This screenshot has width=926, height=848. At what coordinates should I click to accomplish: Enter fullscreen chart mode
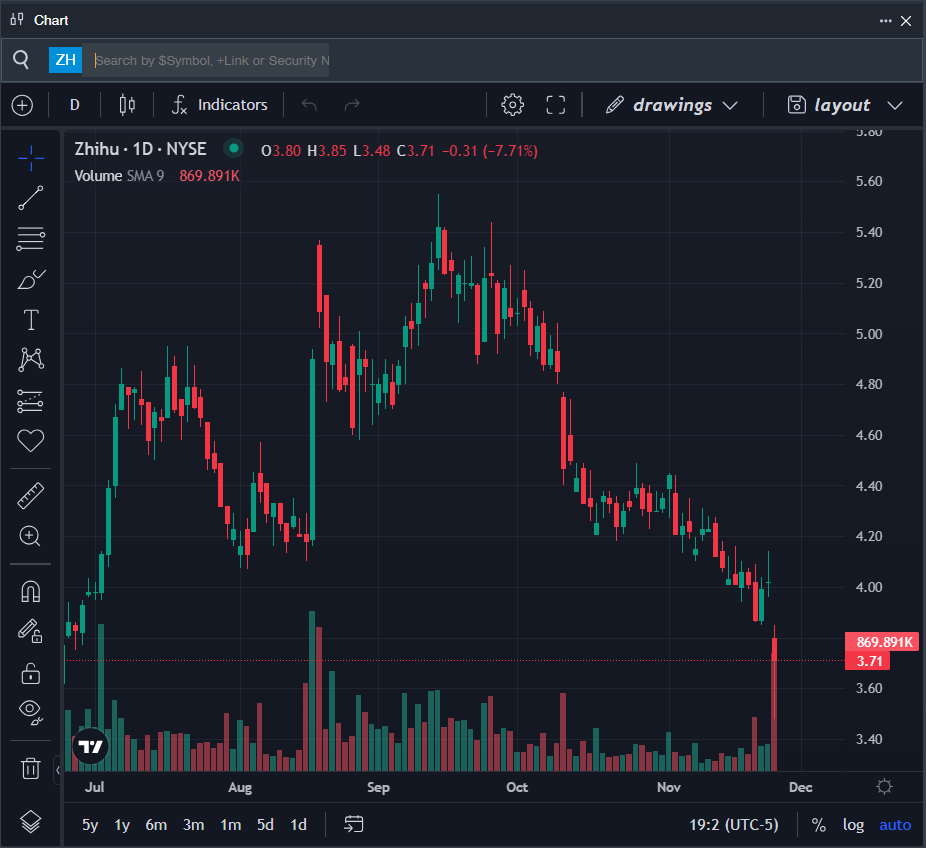556,105
